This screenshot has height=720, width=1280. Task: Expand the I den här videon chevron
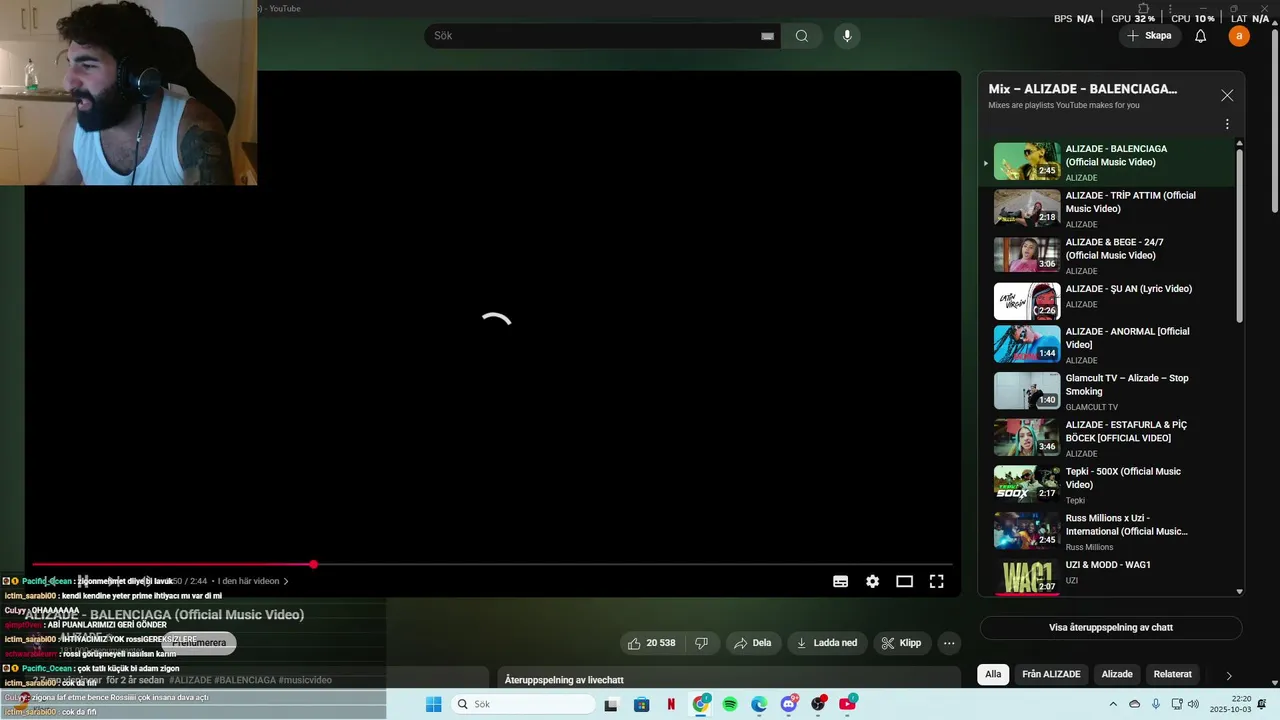pos(286,581)
